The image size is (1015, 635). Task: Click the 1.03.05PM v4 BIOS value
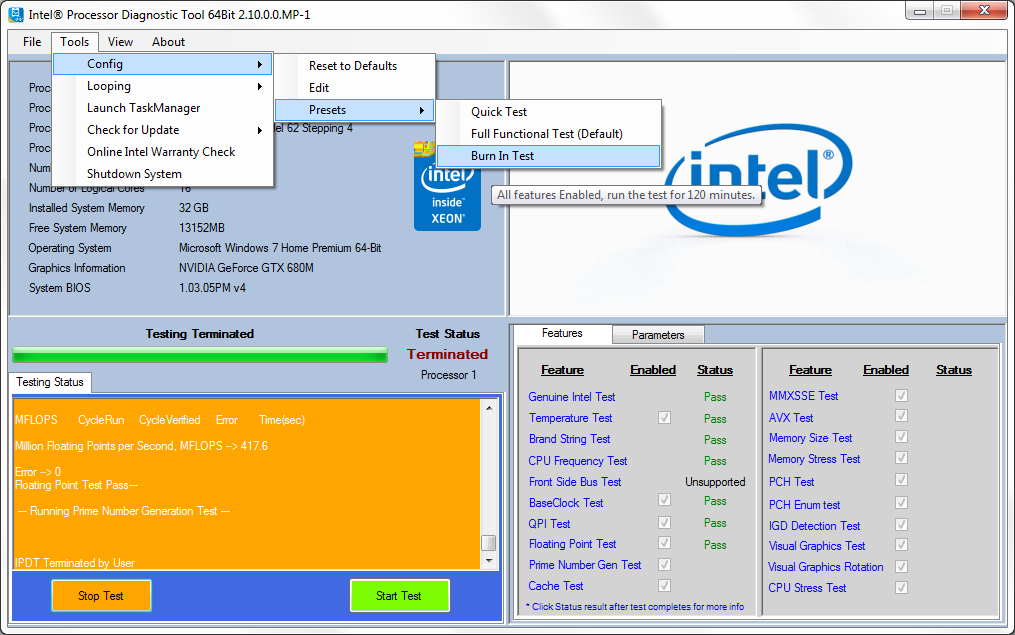point(212,287)
